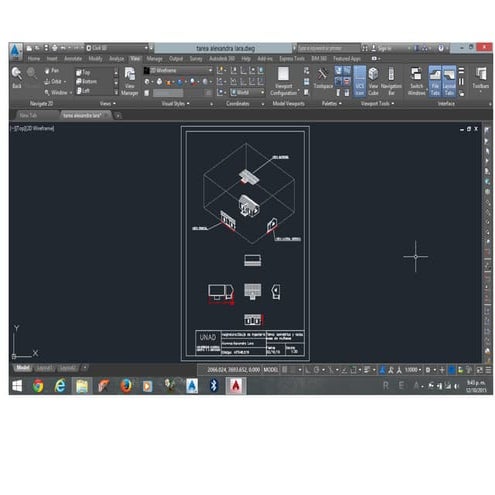Expand the Viewport Tools panel
This screenshot has width=495, height=495.
pyautogui.click(x=377, y=104)
